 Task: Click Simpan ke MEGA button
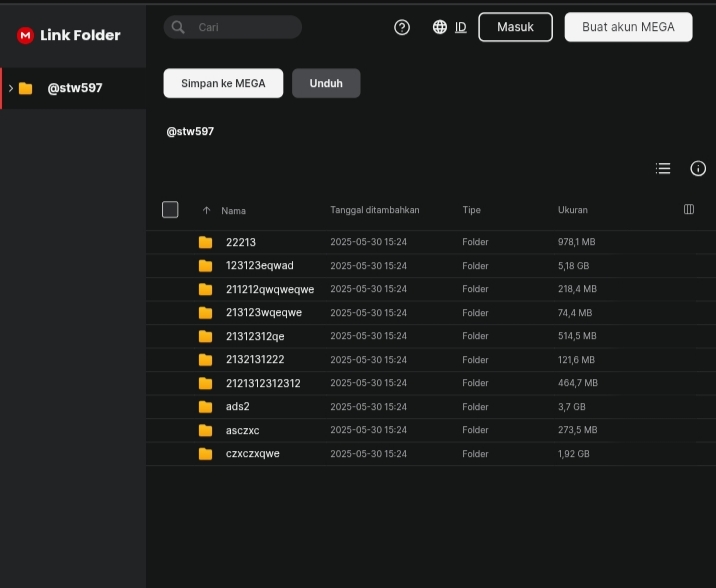[x=223, y=83]
